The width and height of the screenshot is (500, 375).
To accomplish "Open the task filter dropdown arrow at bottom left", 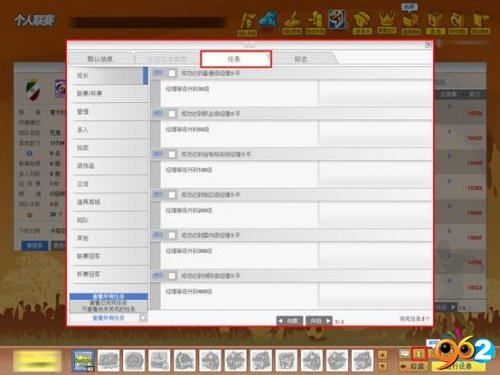I will 143,318.
